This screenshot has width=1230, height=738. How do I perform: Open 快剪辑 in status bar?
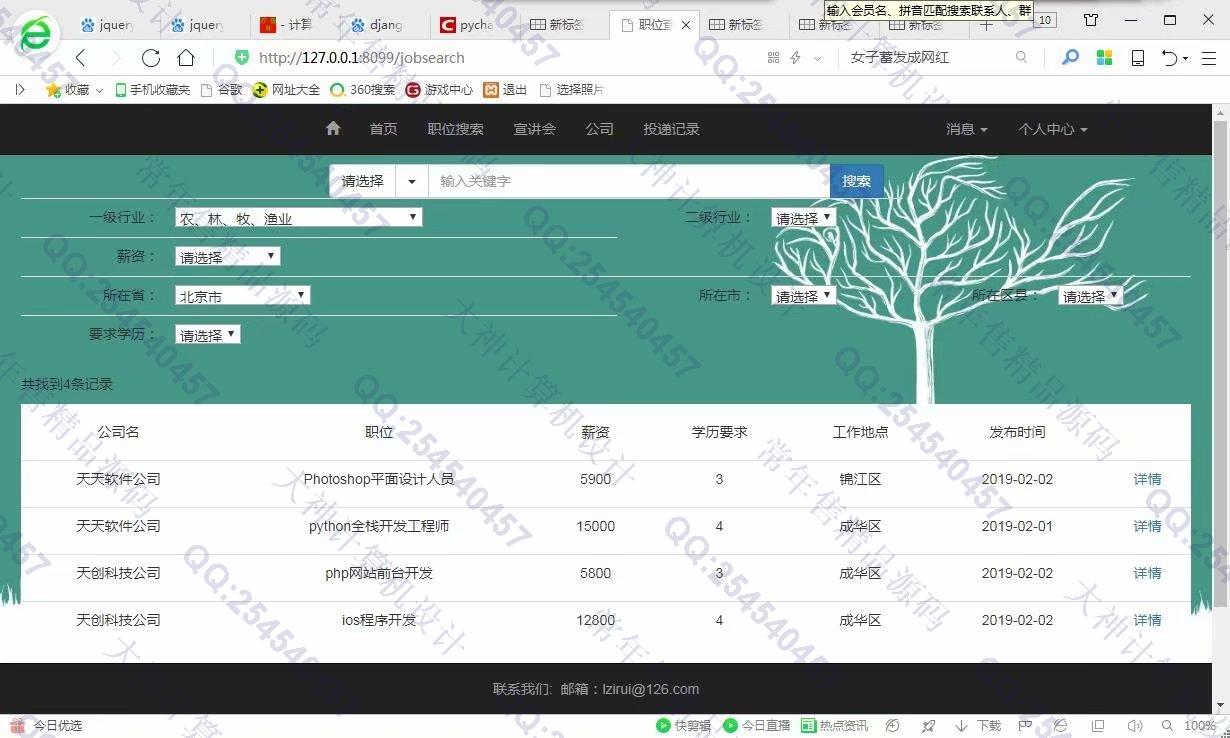pos(683,726)
